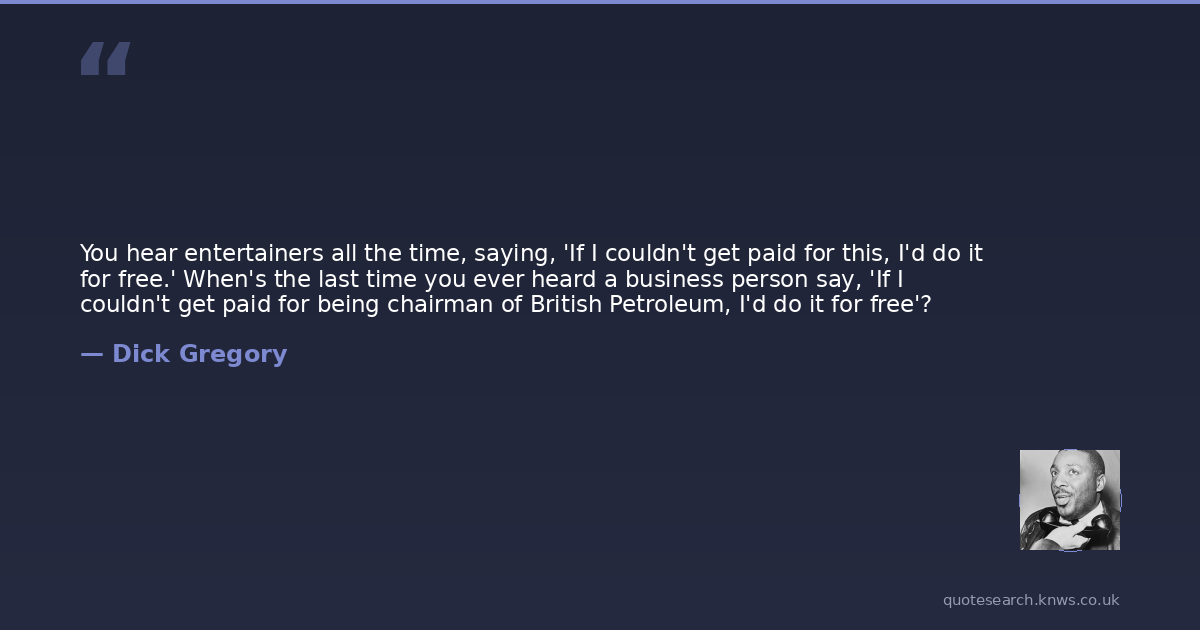Click the large opening quotation mark icon
The image size is (1200, 630).
(105, 58)
